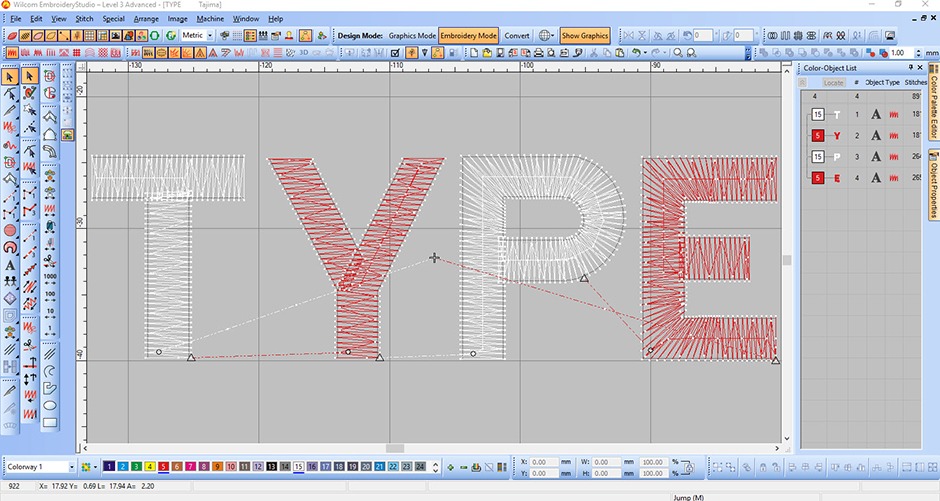The width and height of the screenshot is (940, 501).
Task: Click the New document icon
Action: 474,53
